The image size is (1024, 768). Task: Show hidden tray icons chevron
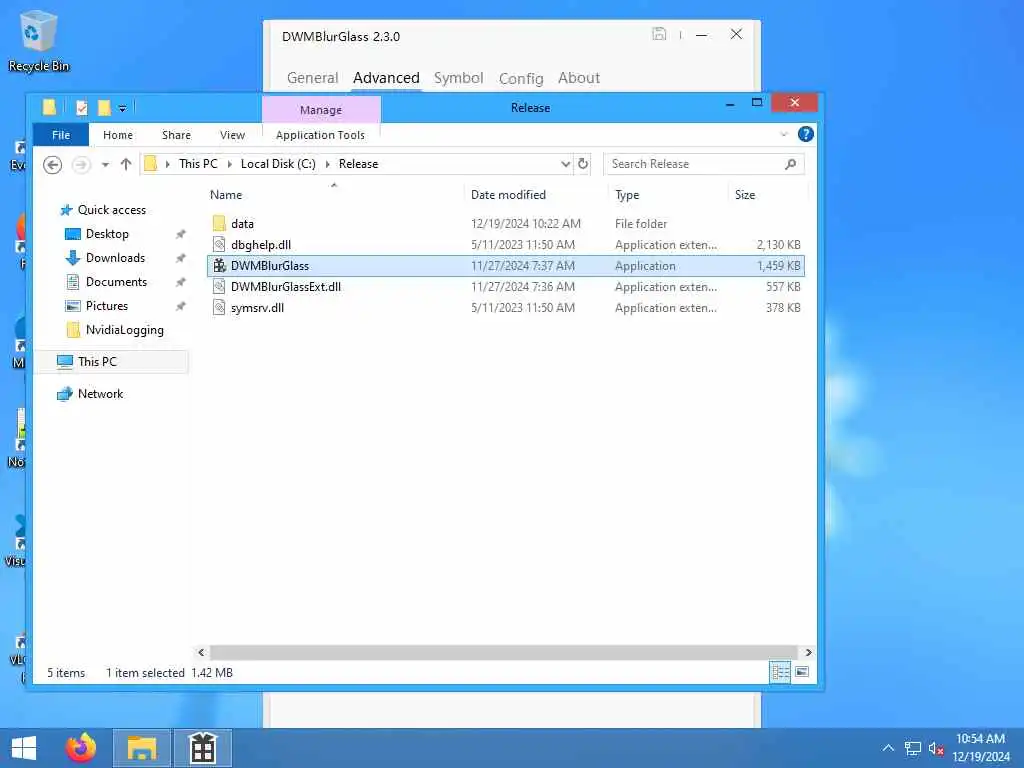[888, 748]
